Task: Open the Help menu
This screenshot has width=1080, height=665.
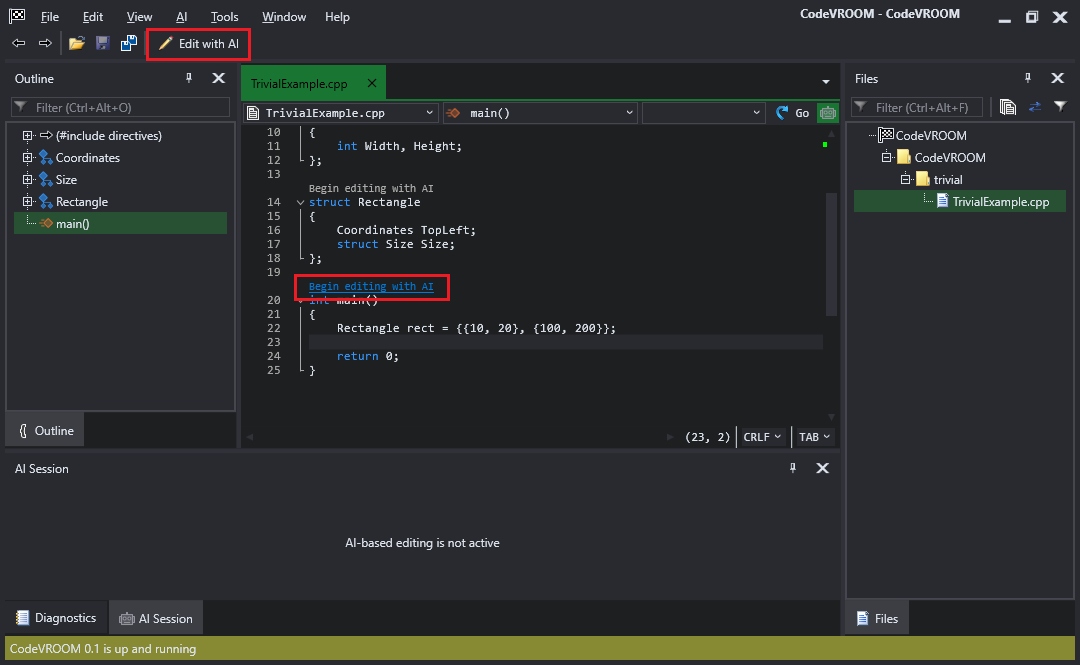Action: 338,17
